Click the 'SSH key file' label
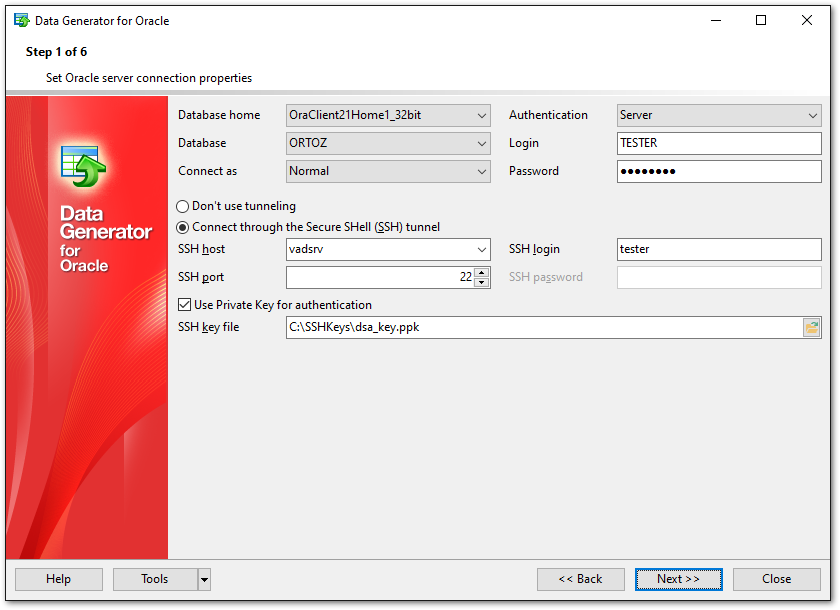 (208, 327)
